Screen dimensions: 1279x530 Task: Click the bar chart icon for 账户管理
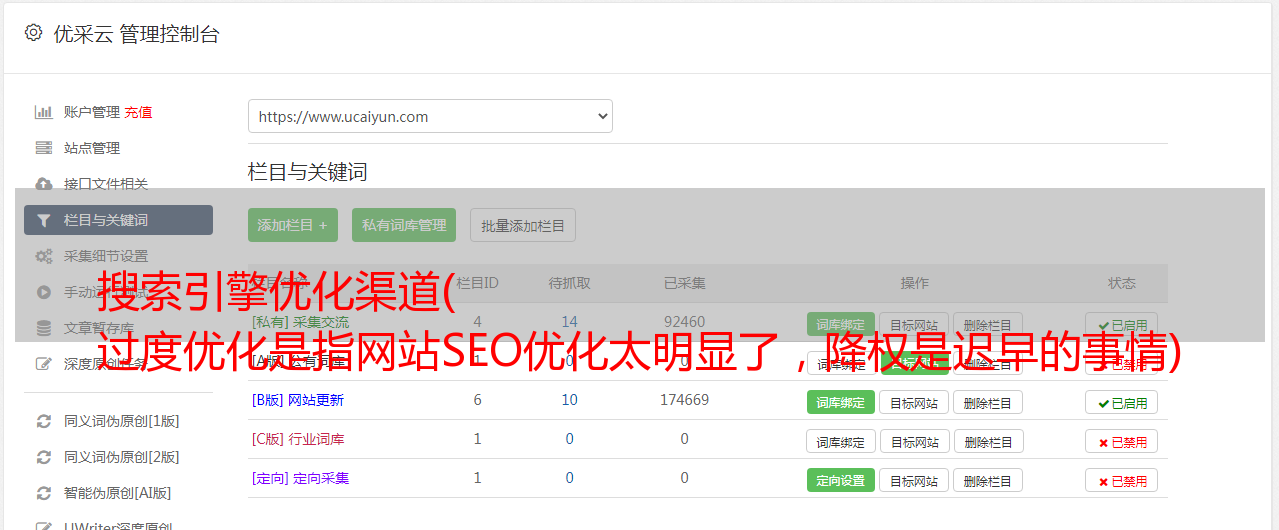pyautogui.click(x=44, y=112)
